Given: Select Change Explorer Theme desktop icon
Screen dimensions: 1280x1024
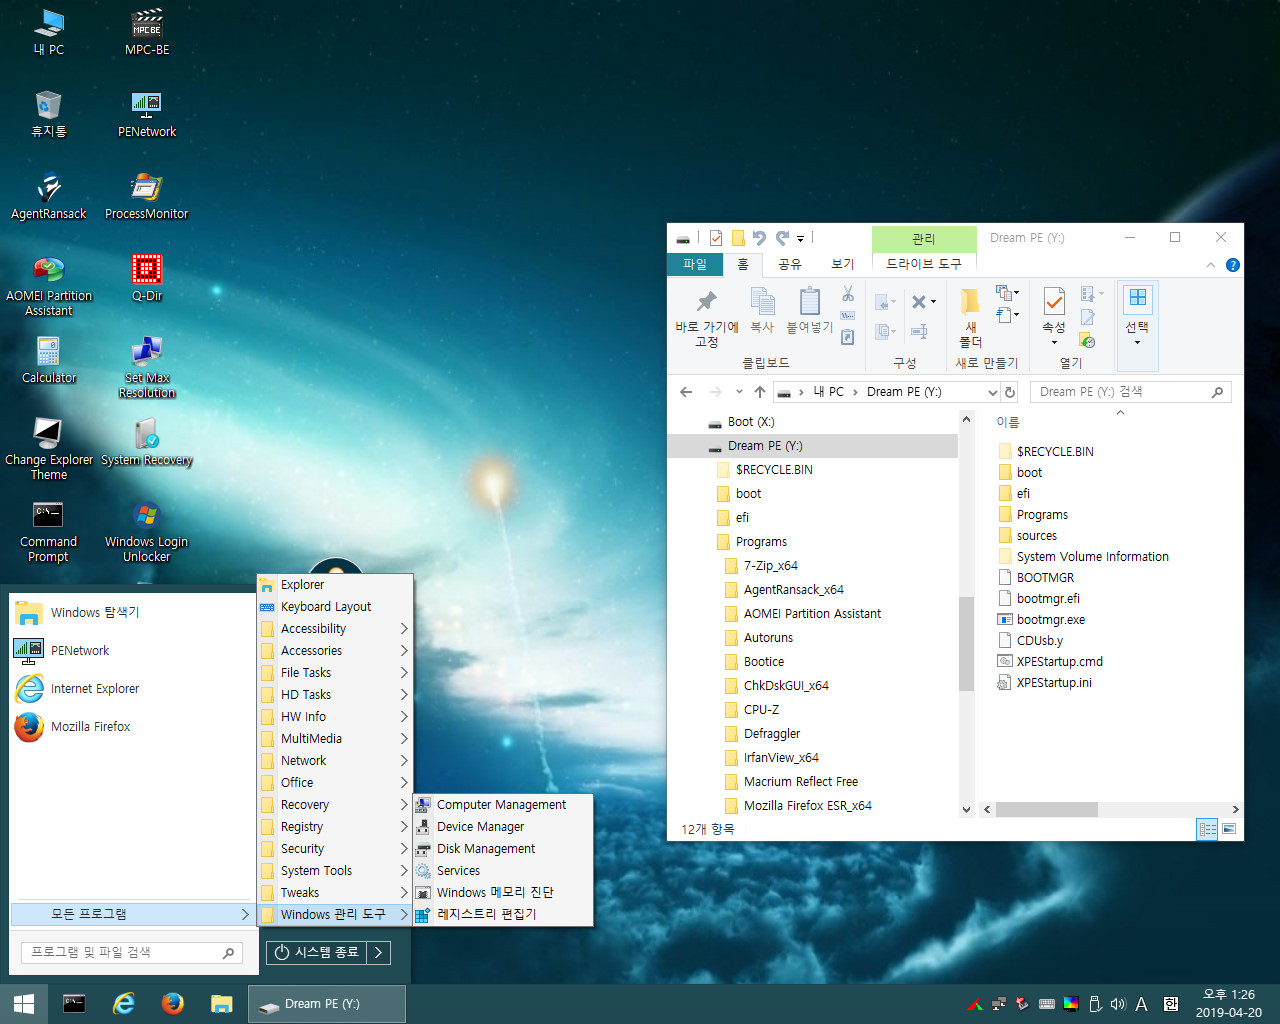Looking at the screenshot, I should (48, 449).
